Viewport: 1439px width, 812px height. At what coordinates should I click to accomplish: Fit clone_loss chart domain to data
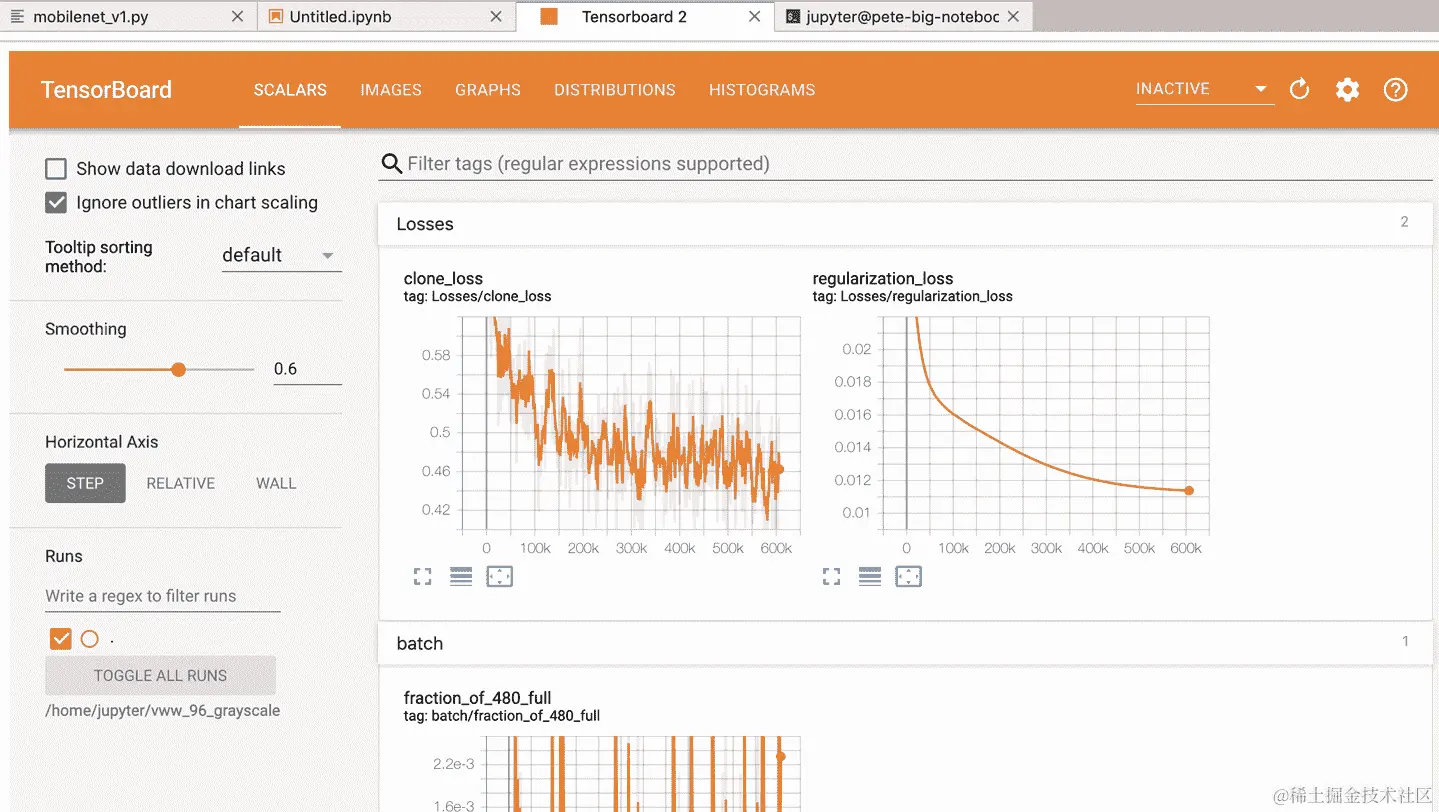[x=499, y=576]
